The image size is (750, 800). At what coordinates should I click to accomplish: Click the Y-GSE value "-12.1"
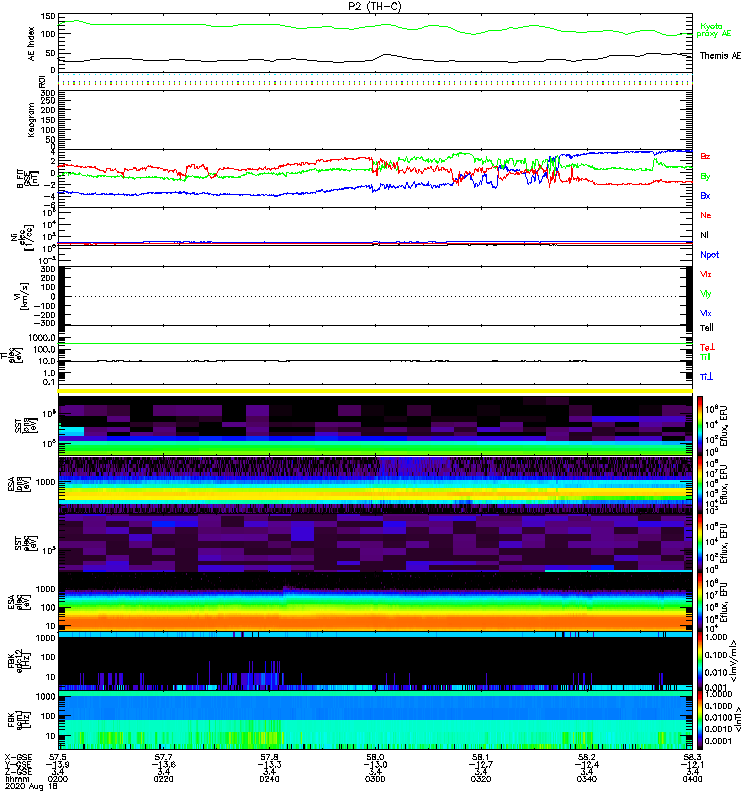pyautogui.click(x=692, y=764)
